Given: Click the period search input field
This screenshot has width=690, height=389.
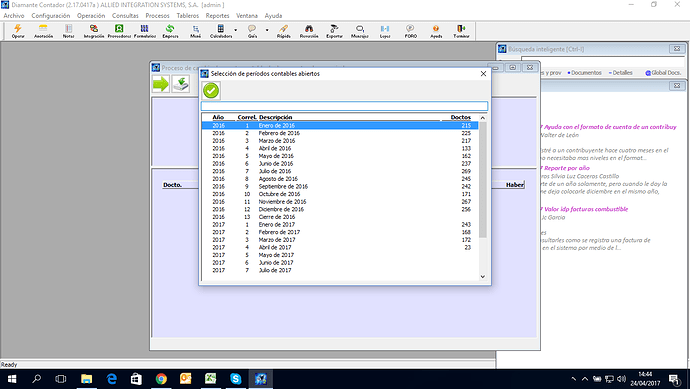Looking at the screenshot, I should tap(345, 106).
